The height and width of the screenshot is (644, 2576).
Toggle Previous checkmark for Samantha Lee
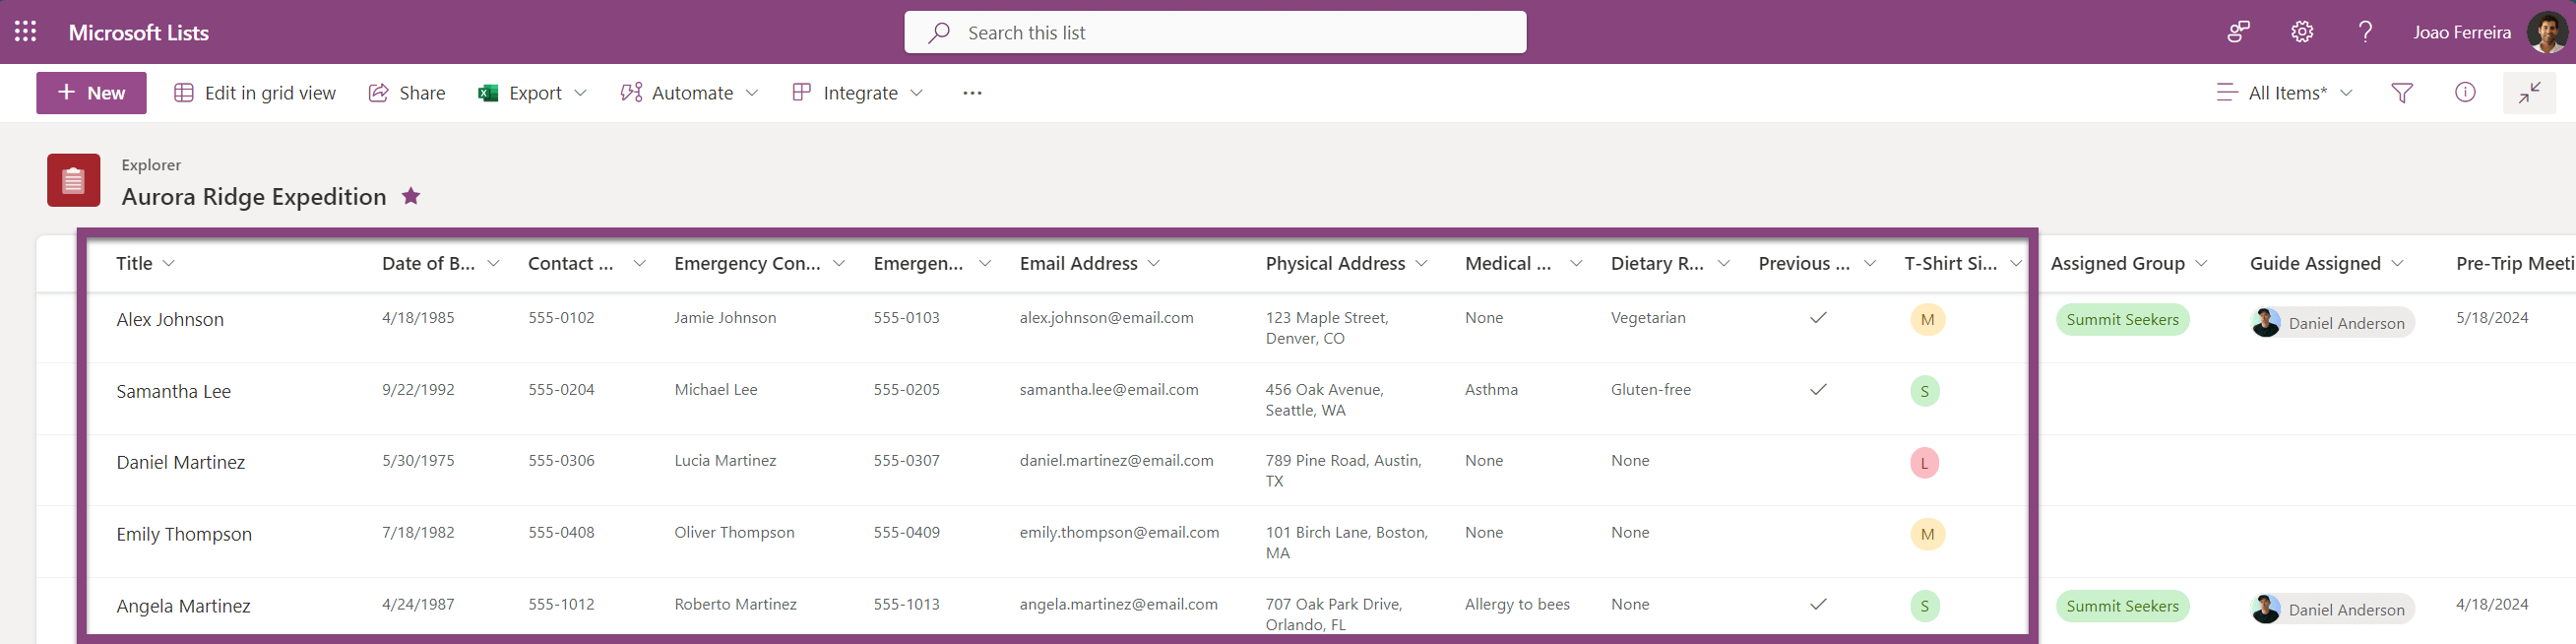coord(1818,390)
